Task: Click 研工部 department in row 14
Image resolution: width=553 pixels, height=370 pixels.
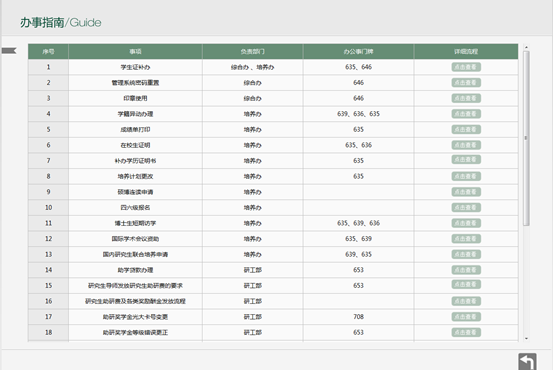Action: (253, 270)
